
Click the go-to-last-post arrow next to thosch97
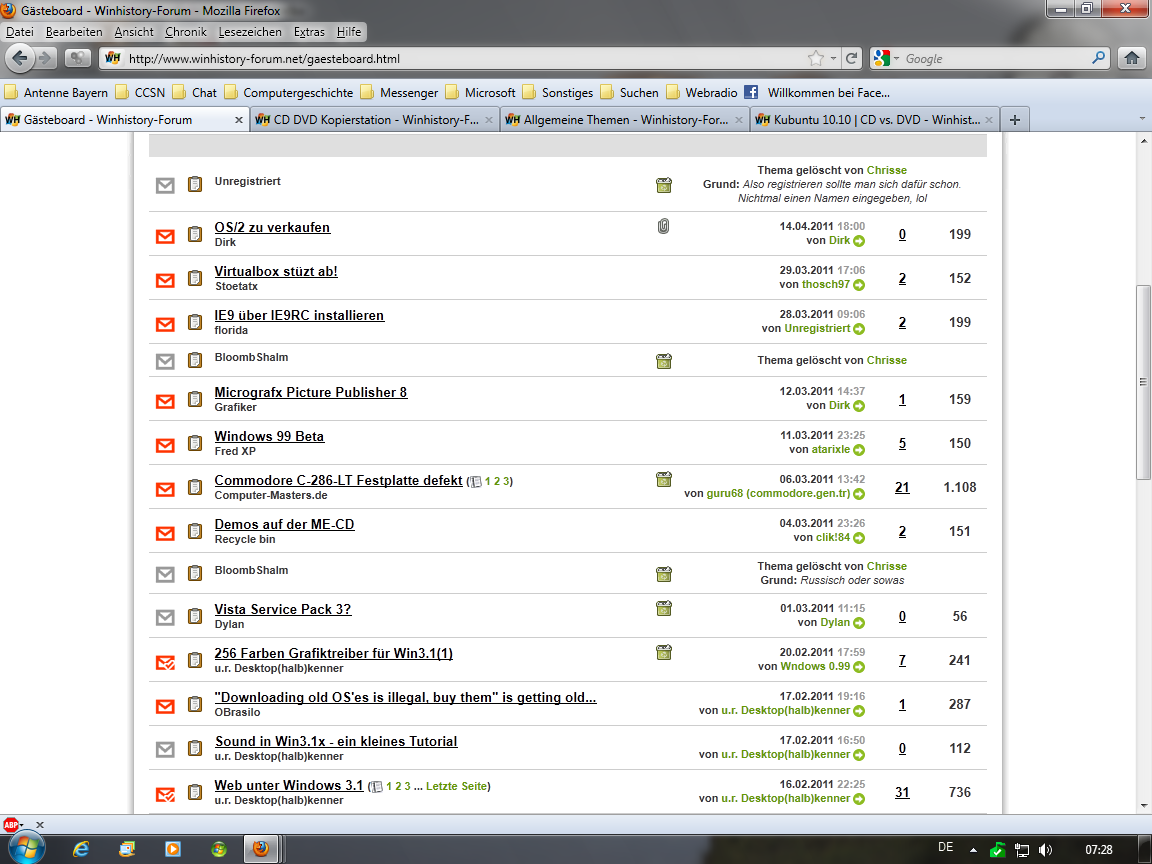pos(859,285)
